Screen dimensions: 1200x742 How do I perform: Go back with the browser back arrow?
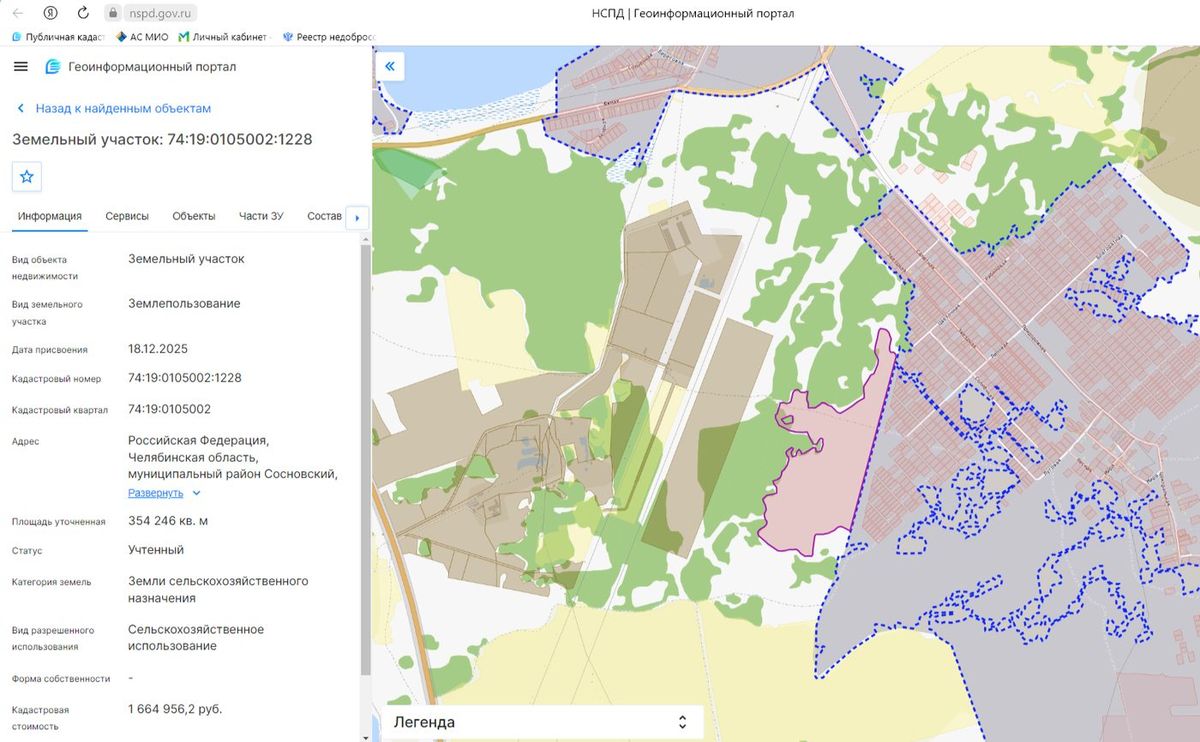pos(17,14)
